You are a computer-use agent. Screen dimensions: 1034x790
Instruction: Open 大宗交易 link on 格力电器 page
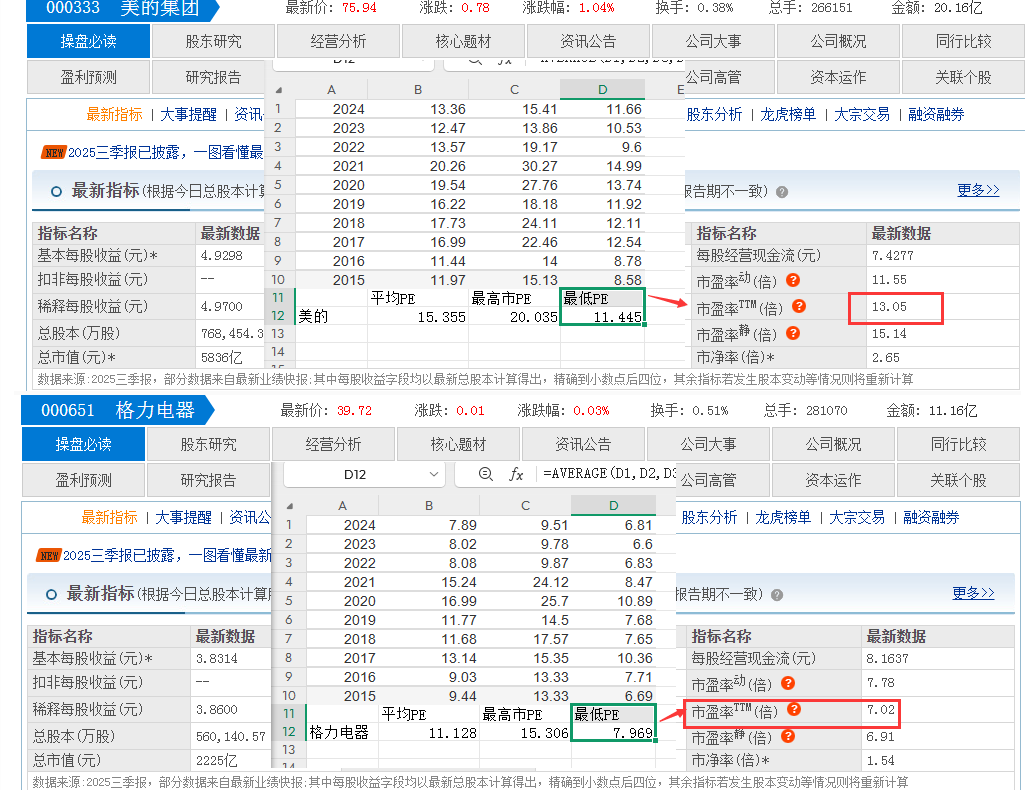pos(857,517)
